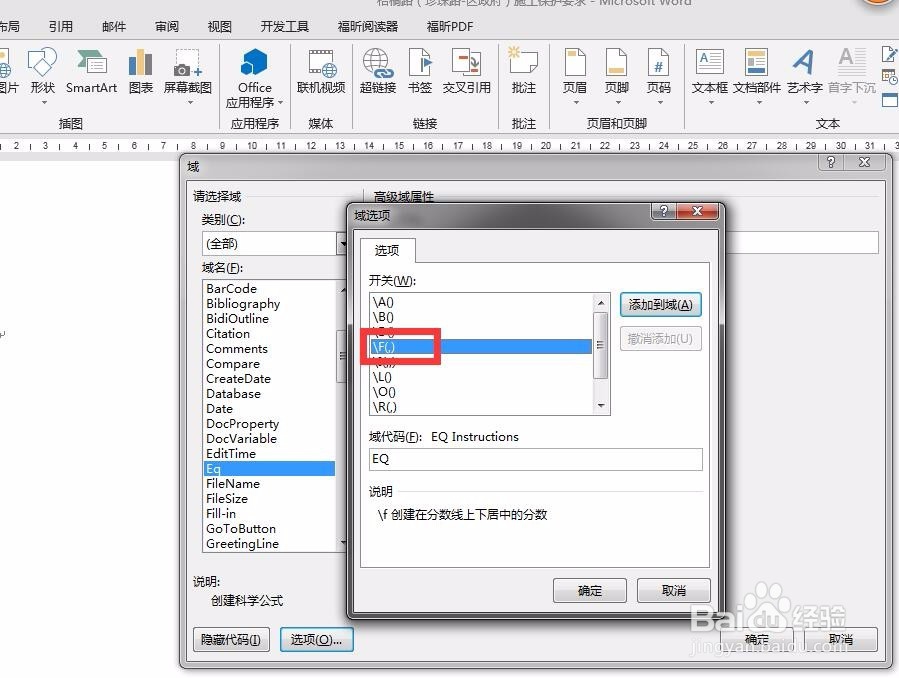
Task: Open the 引用 ribbon tab
Action: [x=60, y=26]
